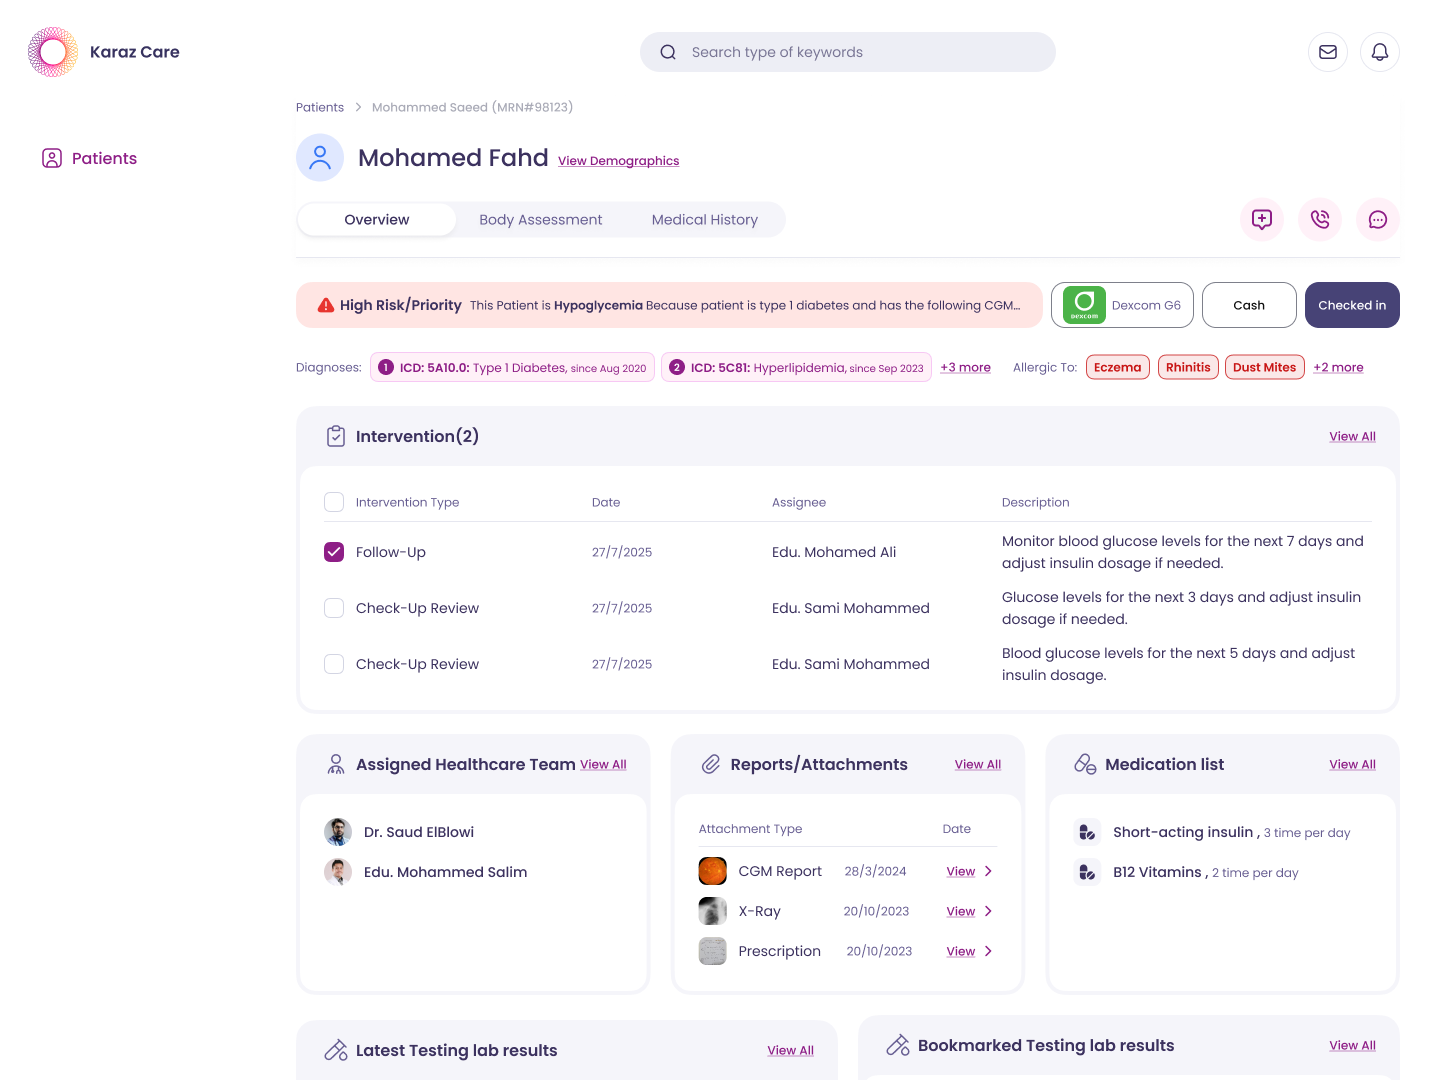Expand the +2 more allergies
The width and height of the screenshot is (1440, 1080).
[x=1338, y=367]
